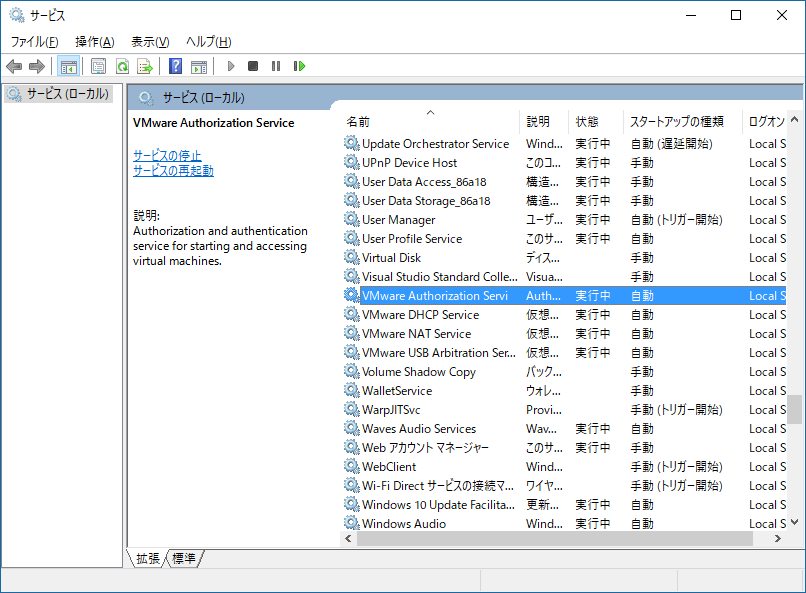Stop the service with the black square icon
Image resolution: width=806 pixels, height=593 pixels.
coord(254,66)
